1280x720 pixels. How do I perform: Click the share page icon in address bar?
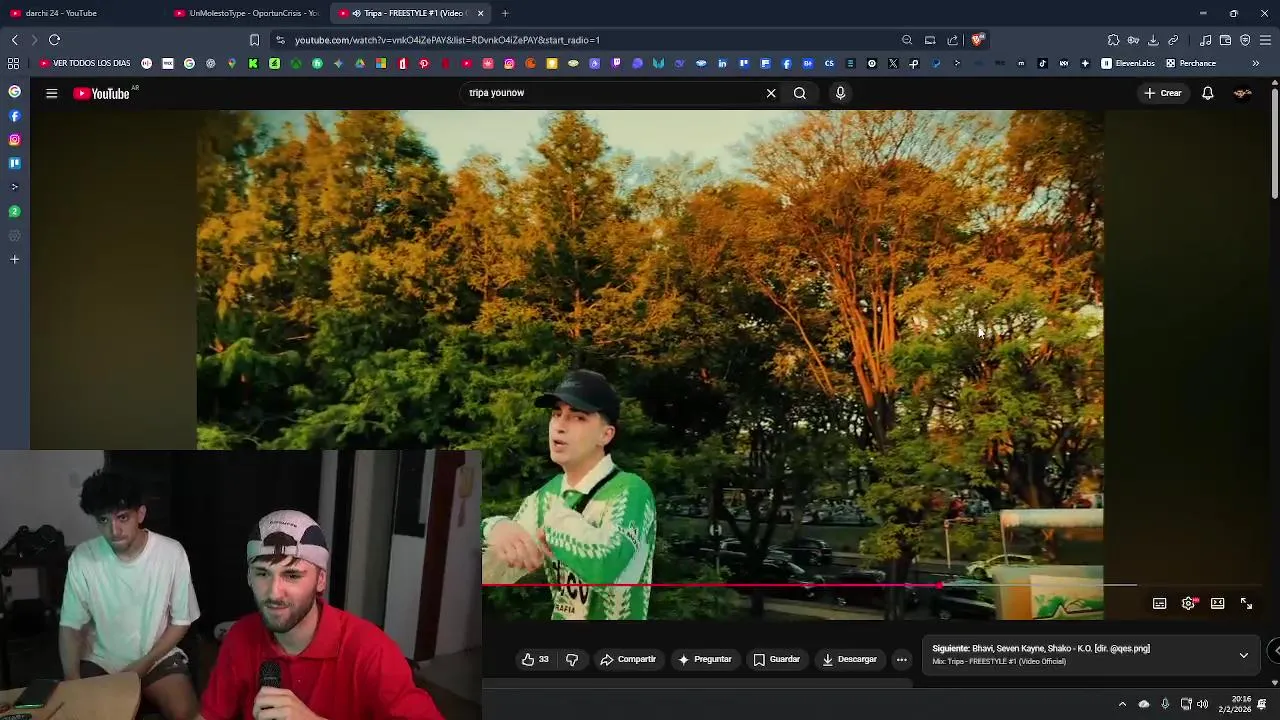(953, 40)
